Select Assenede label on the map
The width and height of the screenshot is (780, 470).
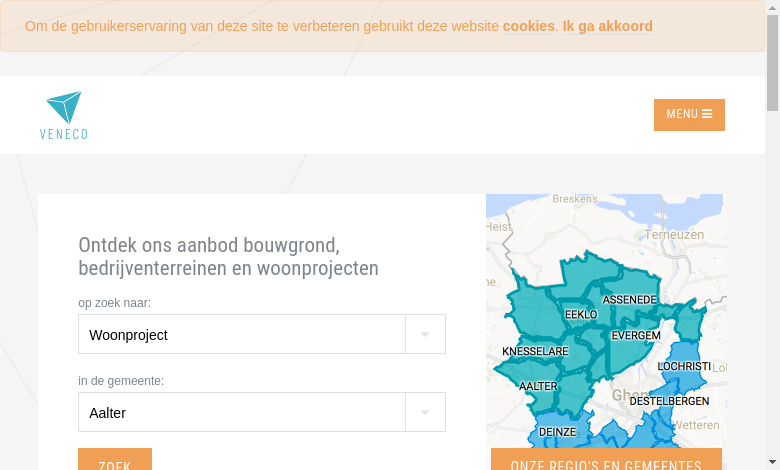629,300
